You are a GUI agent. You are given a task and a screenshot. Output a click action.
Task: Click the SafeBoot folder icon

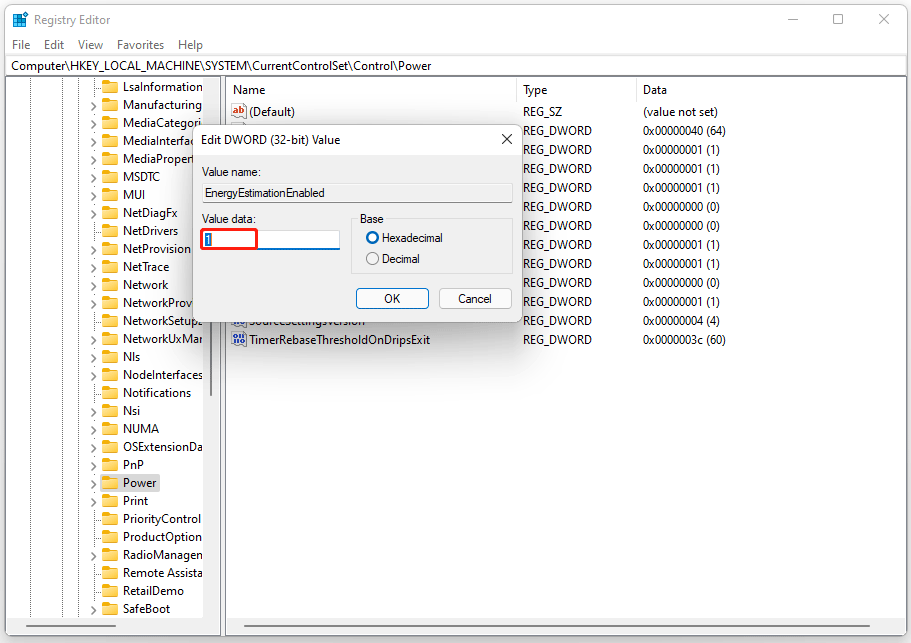(109, 609)
